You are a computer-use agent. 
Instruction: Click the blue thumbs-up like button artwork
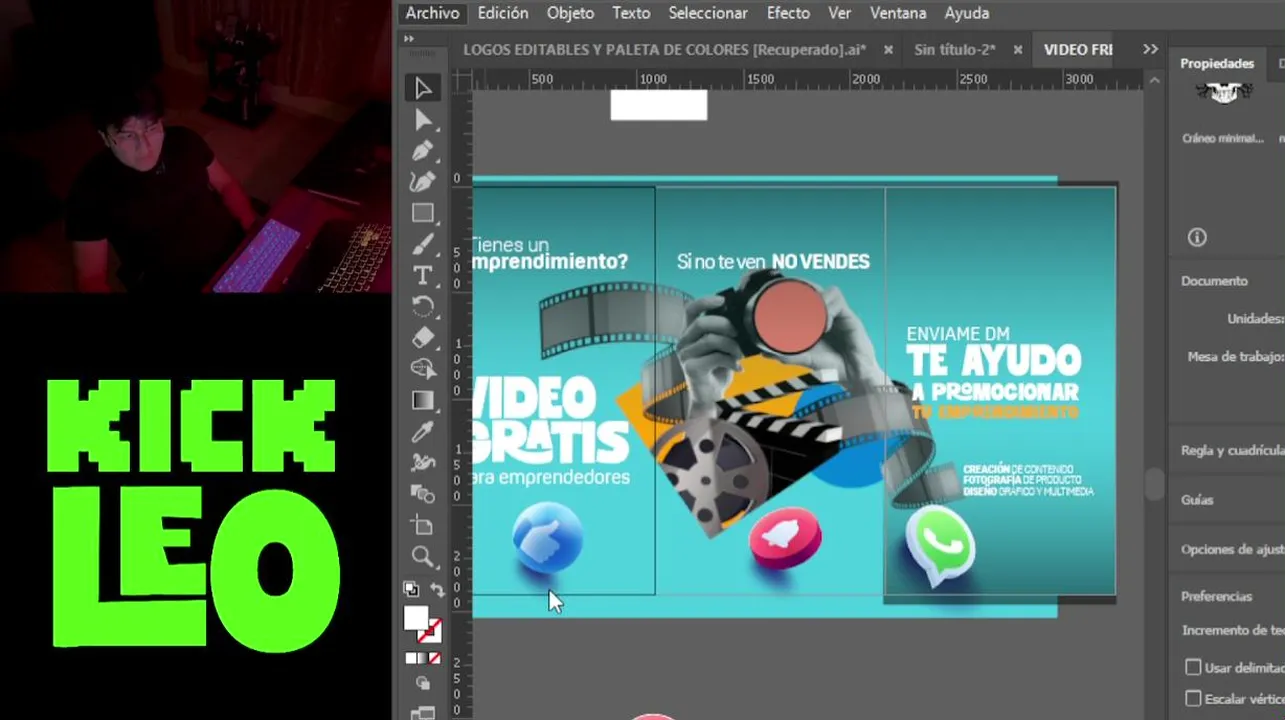[x=547, y=537]
